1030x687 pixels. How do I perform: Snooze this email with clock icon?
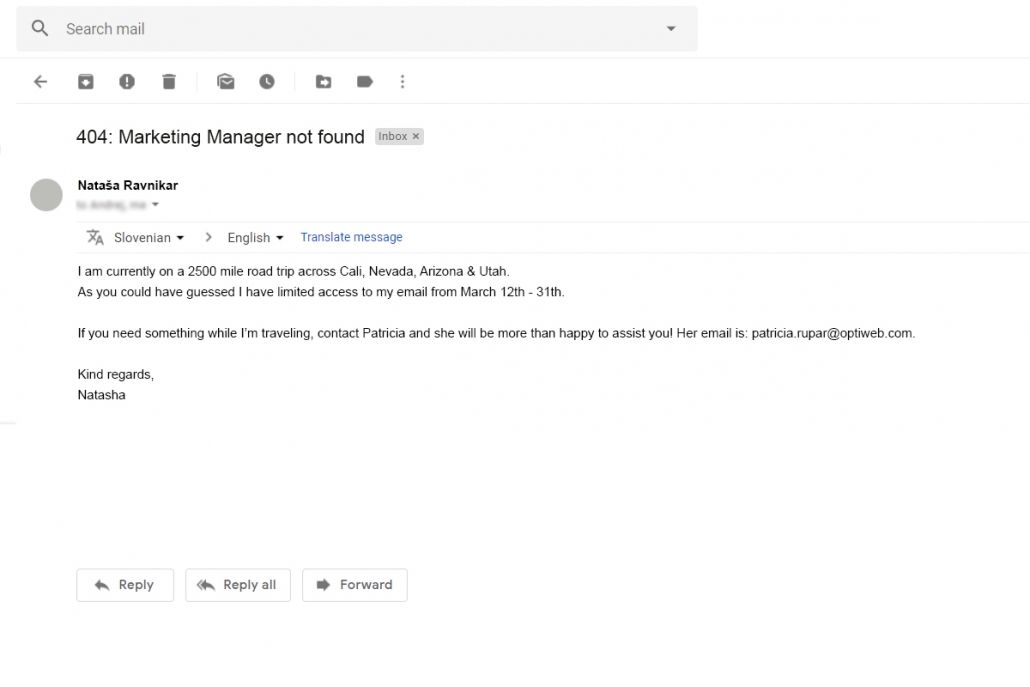coord(267,82)
